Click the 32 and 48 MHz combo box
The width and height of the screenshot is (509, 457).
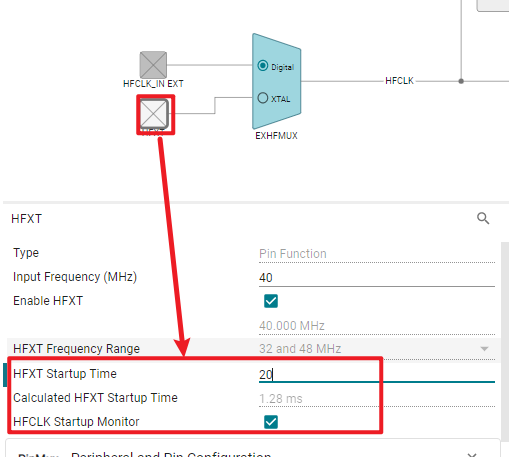pyautogui.click(x=377, y=349)
